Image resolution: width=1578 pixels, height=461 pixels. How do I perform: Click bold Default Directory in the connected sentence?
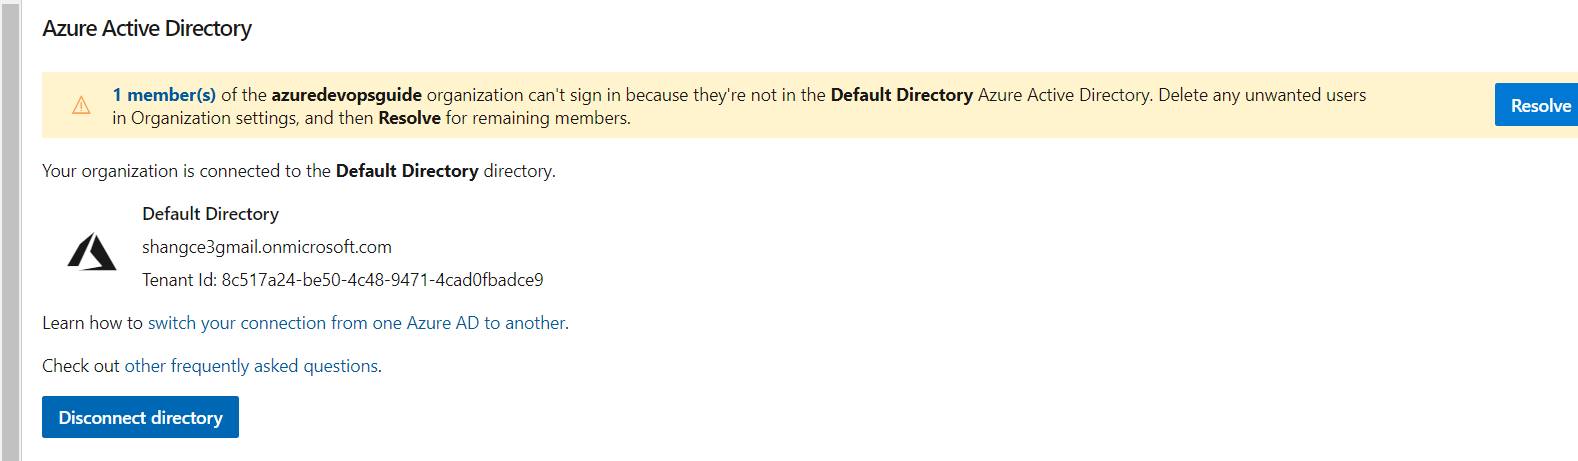407,171
